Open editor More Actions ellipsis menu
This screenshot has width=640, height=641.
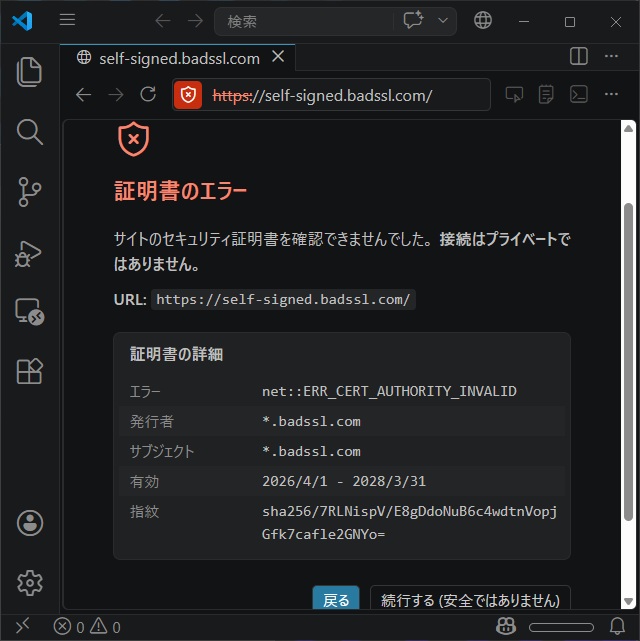coord(611,57)
